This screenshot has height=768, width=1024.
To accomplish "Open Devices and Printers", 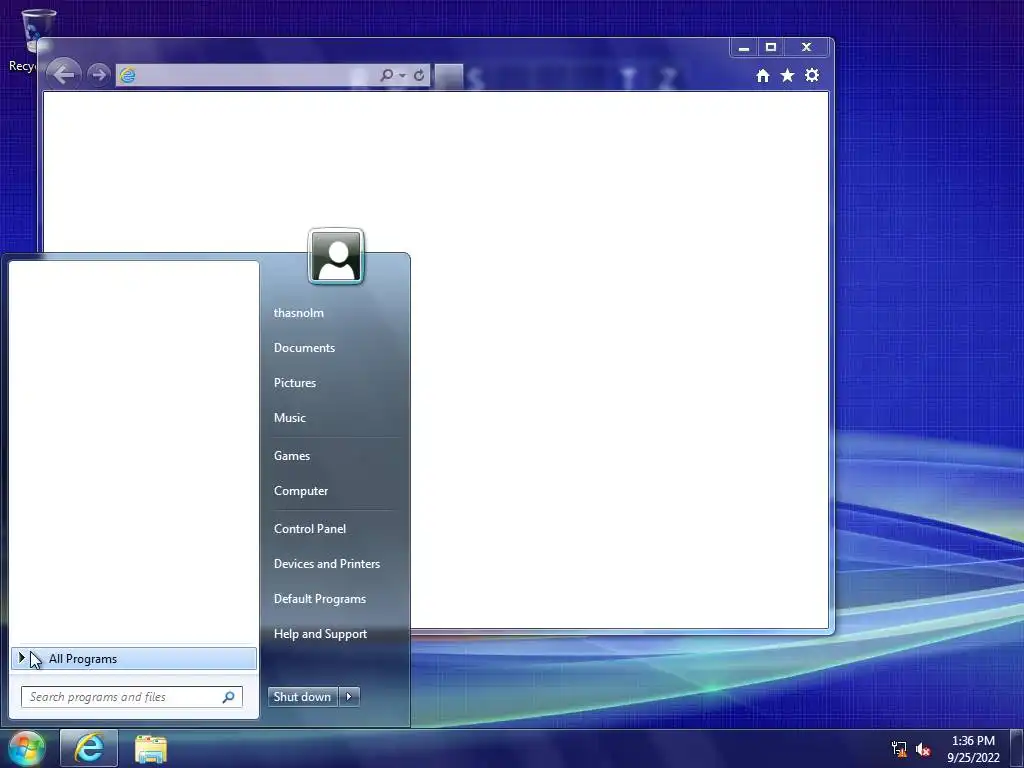I will (x=327, y=564).
